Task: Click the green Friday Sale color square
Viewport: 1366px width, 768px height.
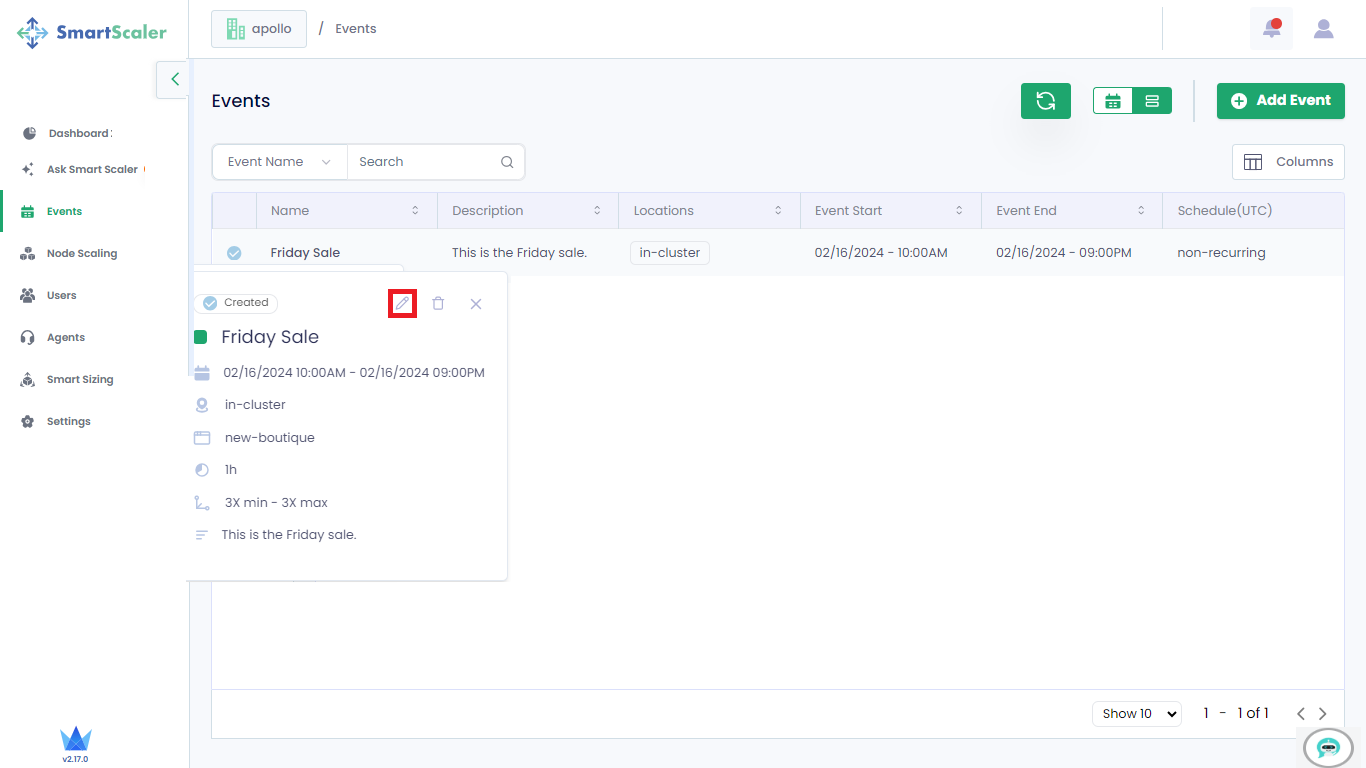Action: [200, 337]
